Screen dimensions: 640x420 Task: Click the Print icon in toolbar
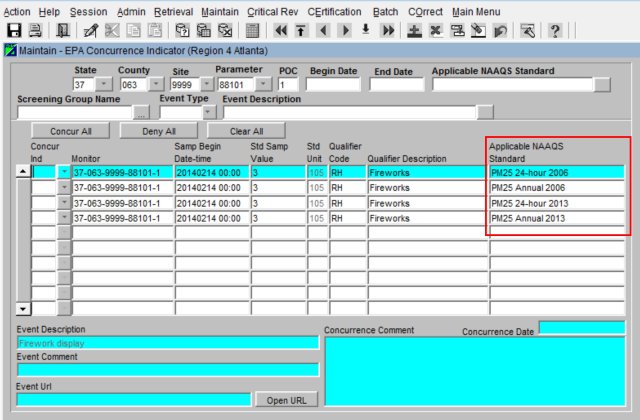click(x=36, y=31)
